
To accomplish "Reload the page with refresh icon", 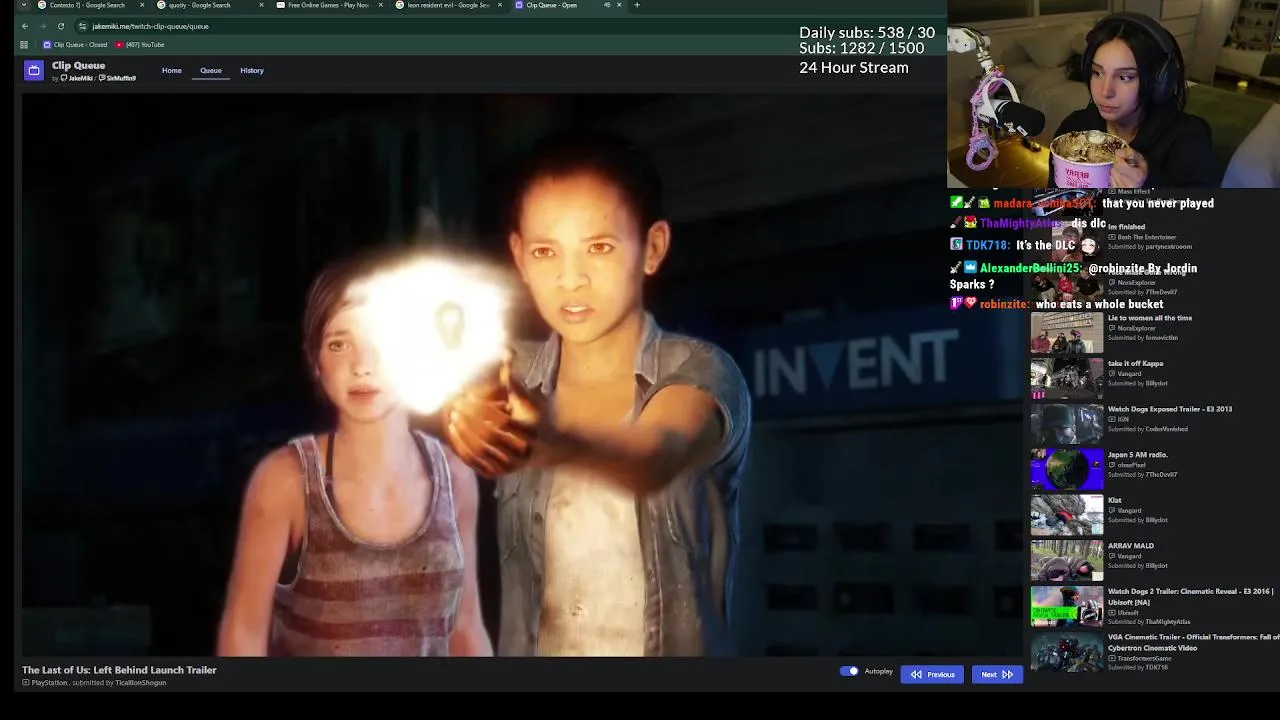I will [x=61, y=26].
